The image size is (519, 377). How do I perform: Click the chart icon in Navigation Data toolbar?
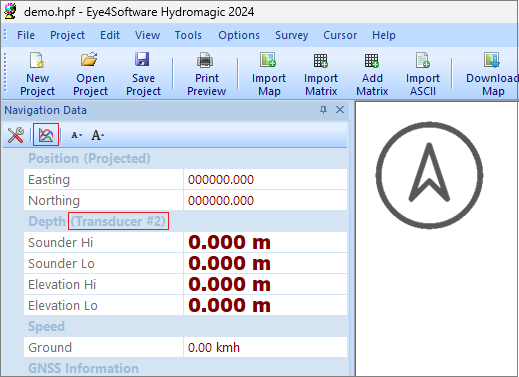point(46,134)
